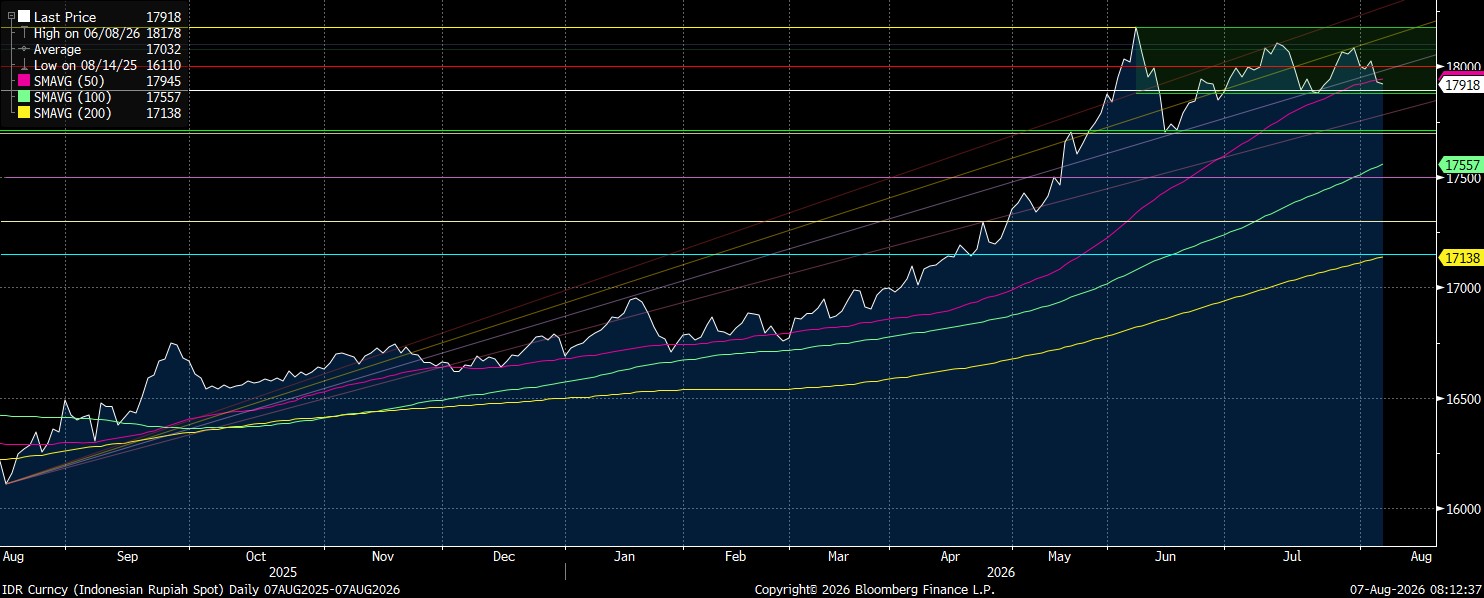Click the Jul month label on axis
Image resolution: width=1484 pixels, height=598 pixels.
(x=1291, y=555)
